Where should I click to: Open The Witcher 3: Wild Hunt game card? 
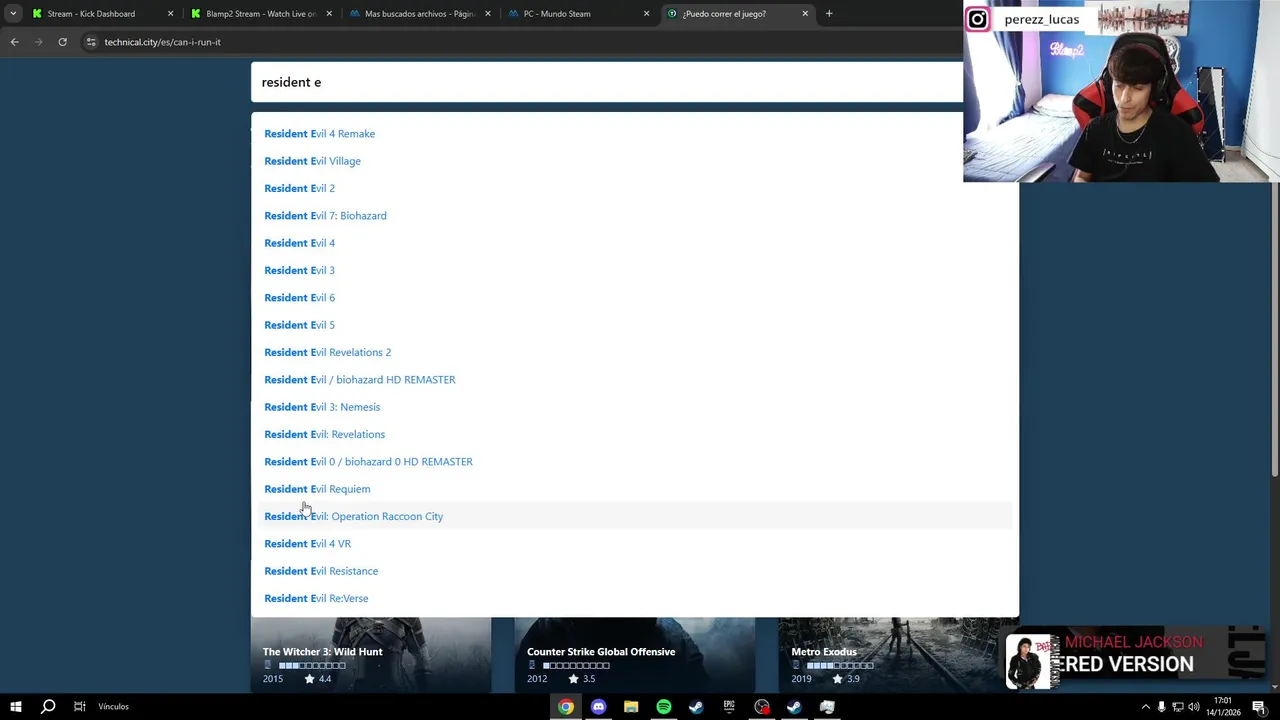(371, 655)
